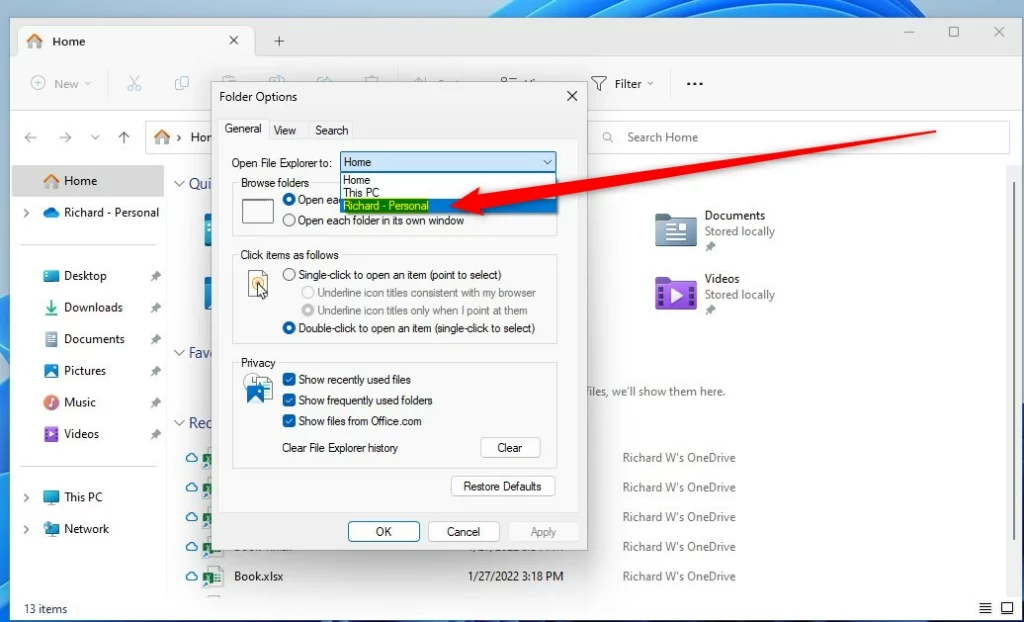Viewport: 1024px width, 622px height.
Task: Disable Show files from Office.com
Action: [x=287, y=421]
